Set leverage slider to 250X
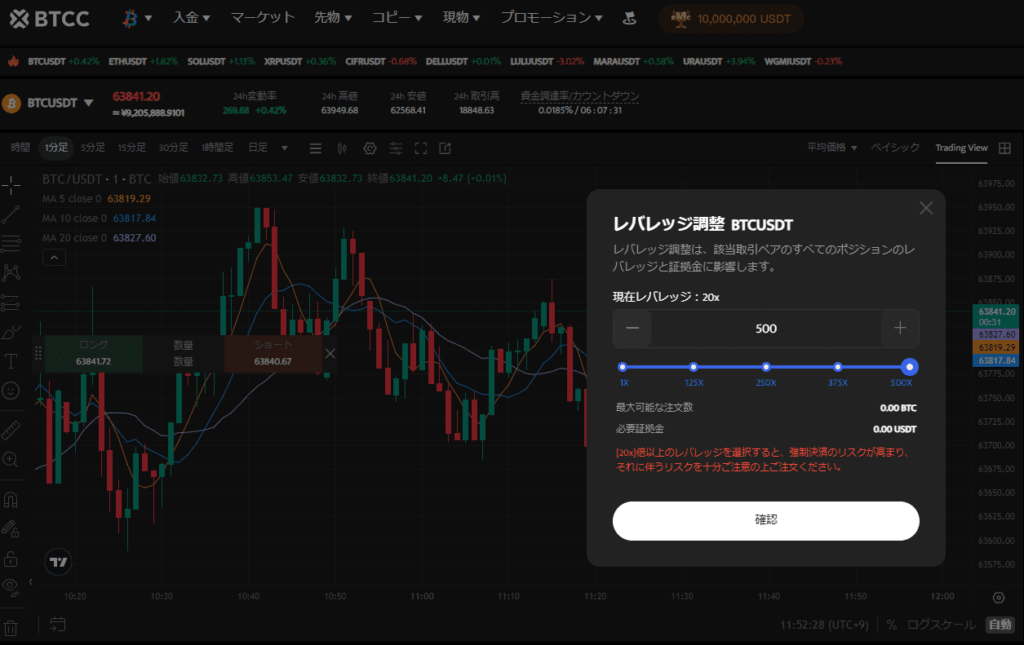 point(766,367)
